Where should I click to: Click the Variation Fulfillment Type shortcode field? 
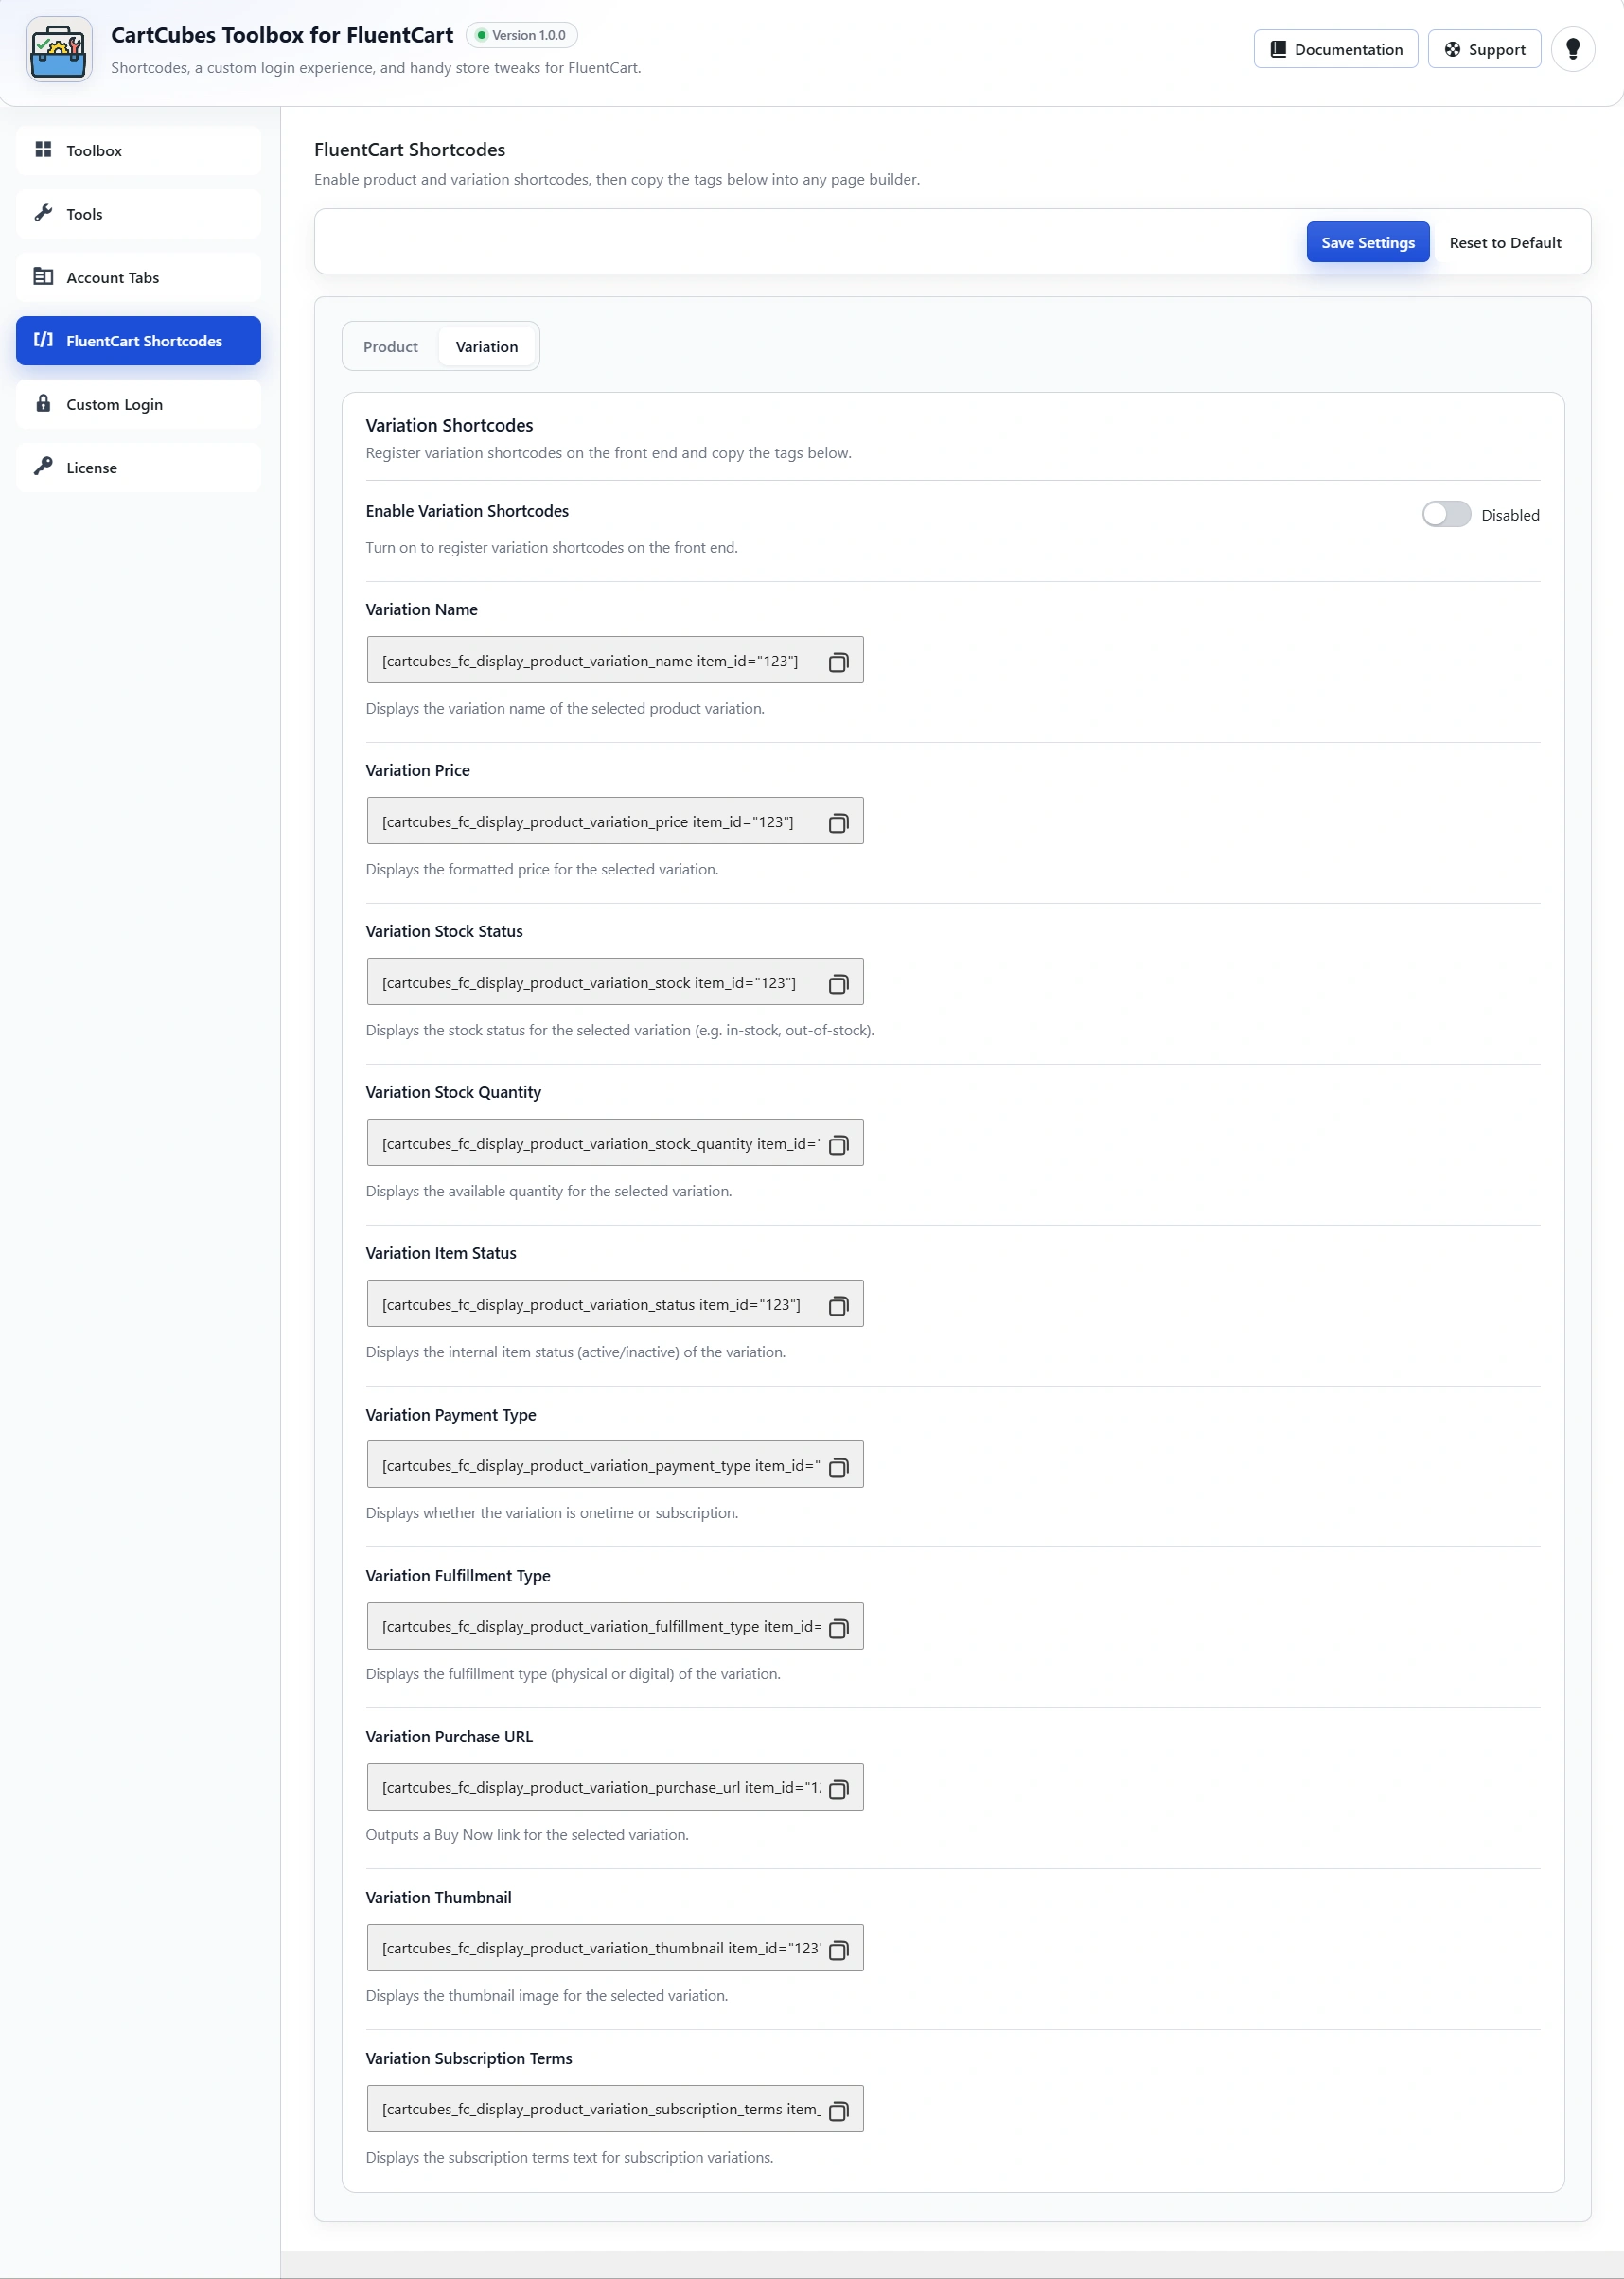pos(615,1626)
